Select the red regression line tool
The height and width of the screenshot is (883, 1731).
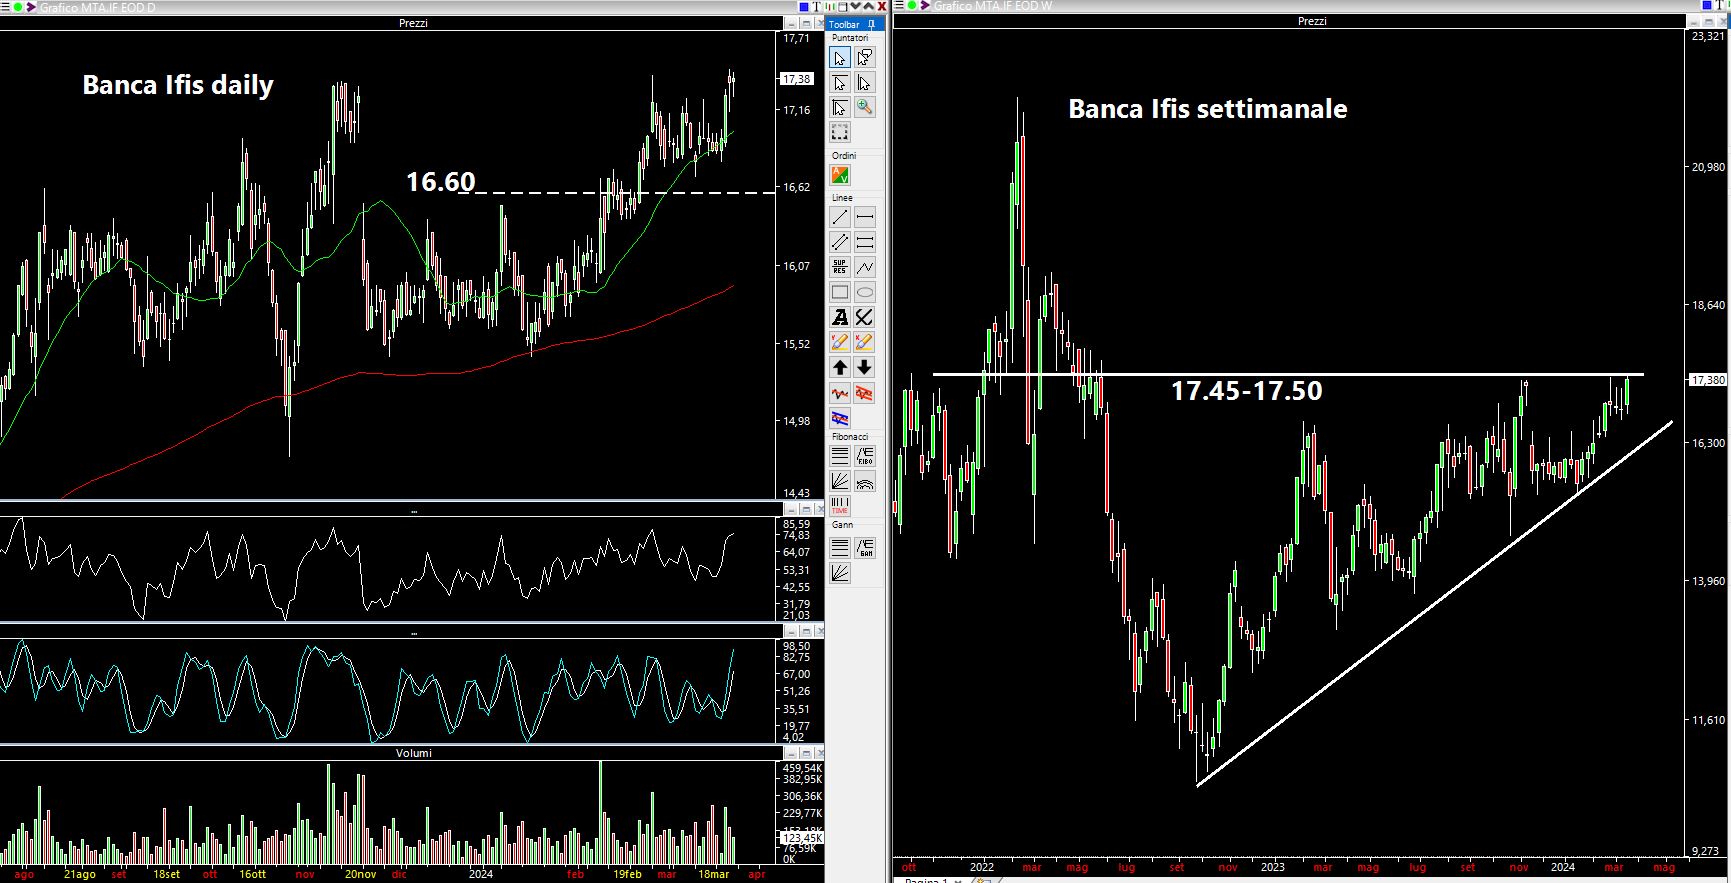click(840, 393)
